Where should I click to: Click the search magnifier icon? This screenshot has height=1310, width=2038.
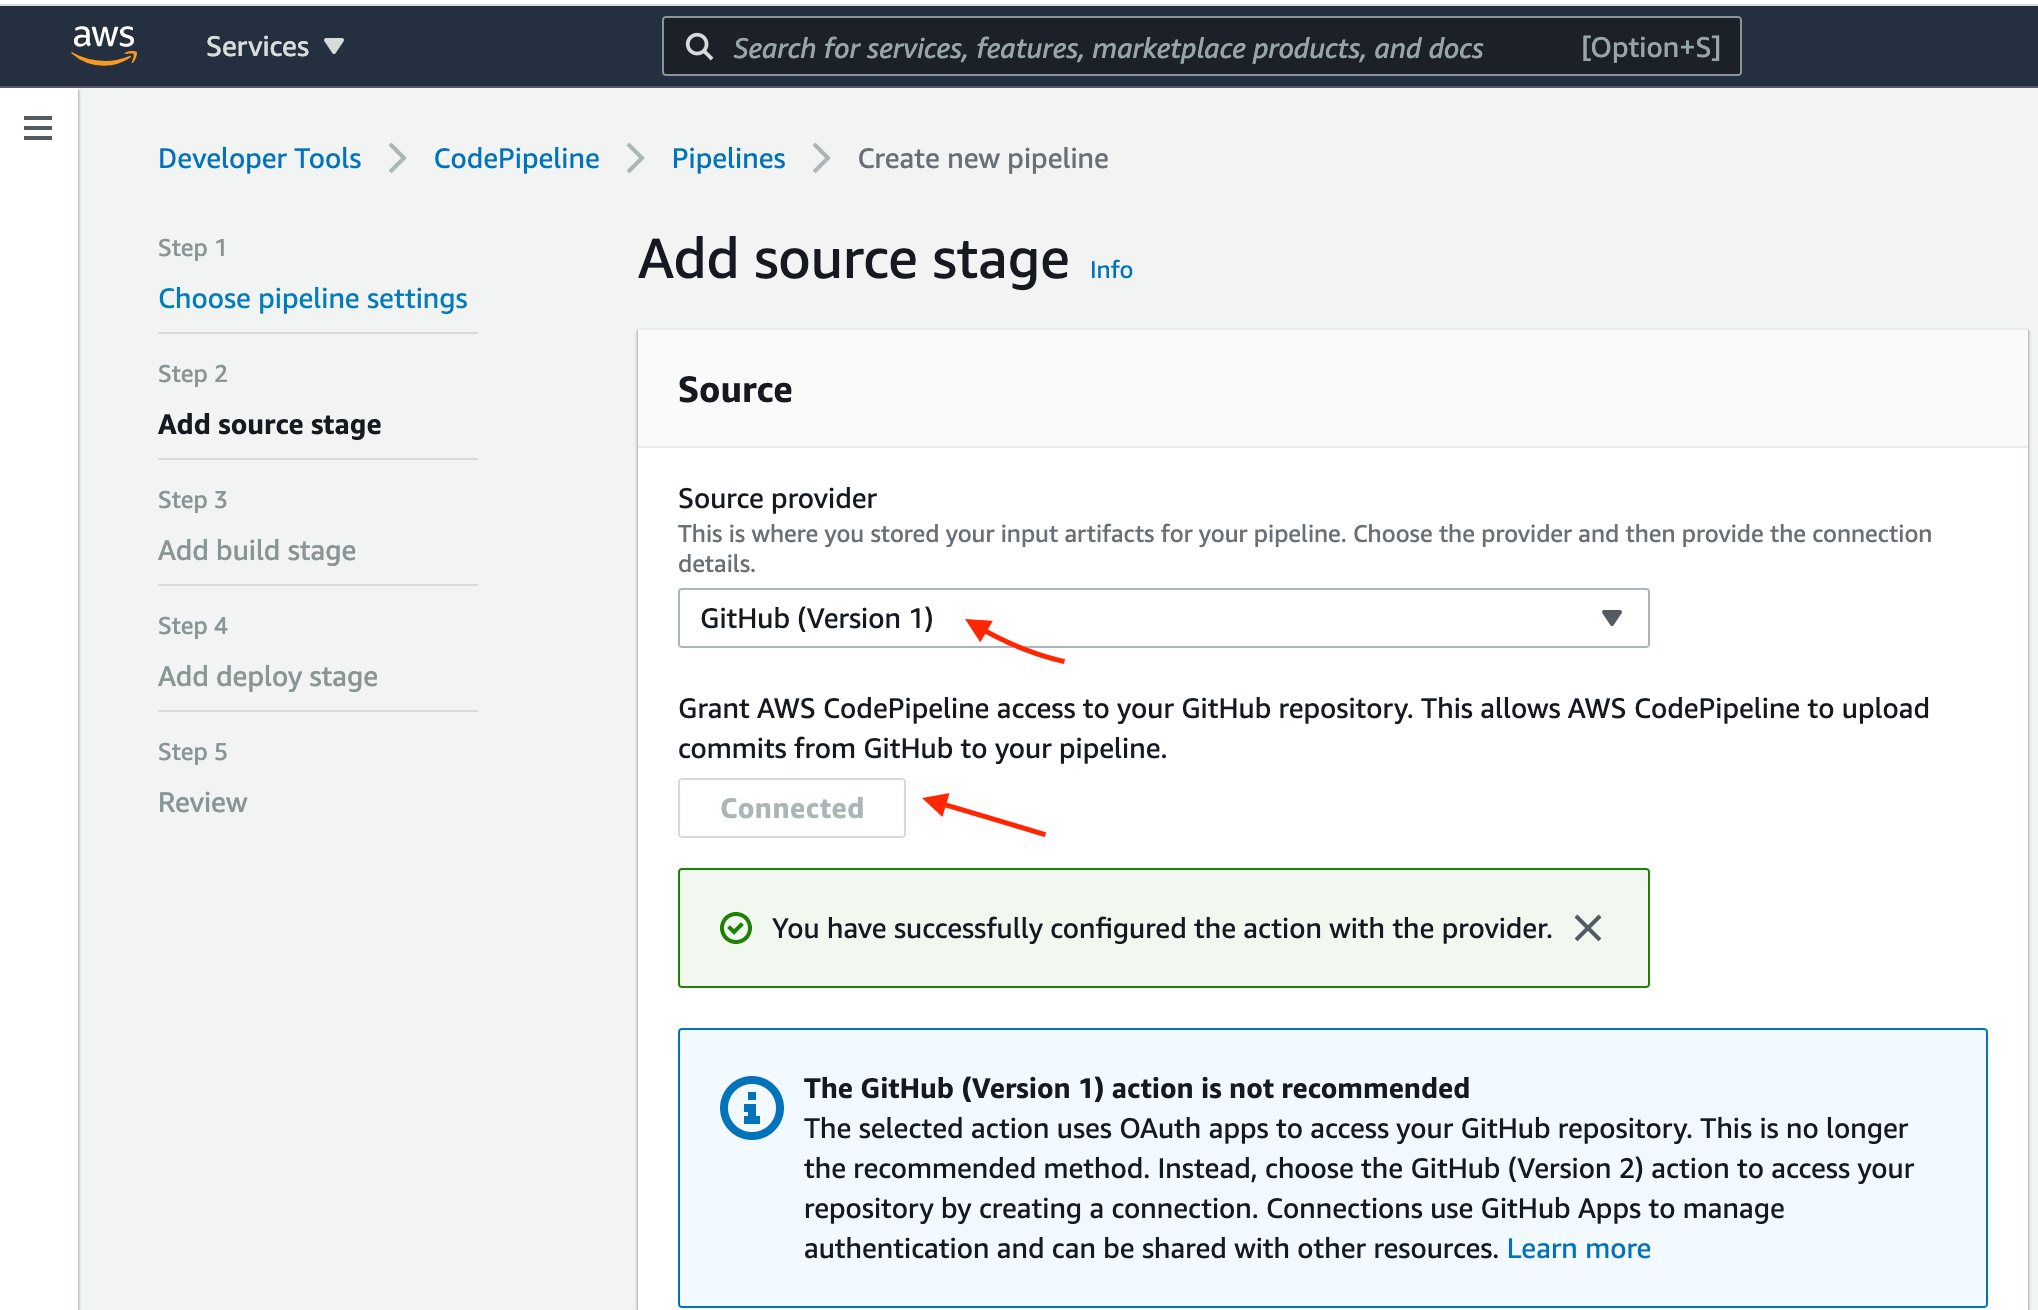[699, 47]
